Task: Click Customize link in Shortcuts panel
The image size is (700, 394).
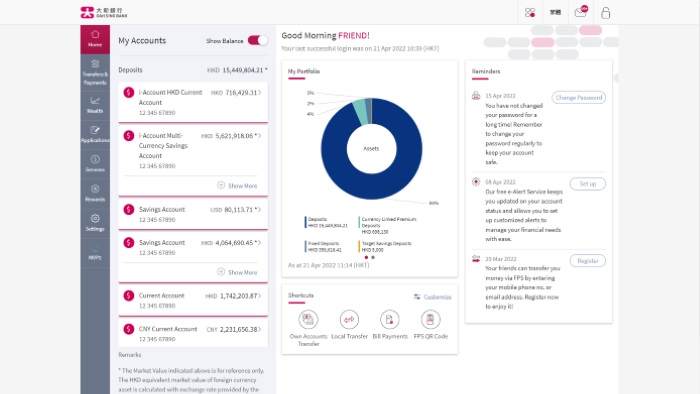Action: coord(433,297)
